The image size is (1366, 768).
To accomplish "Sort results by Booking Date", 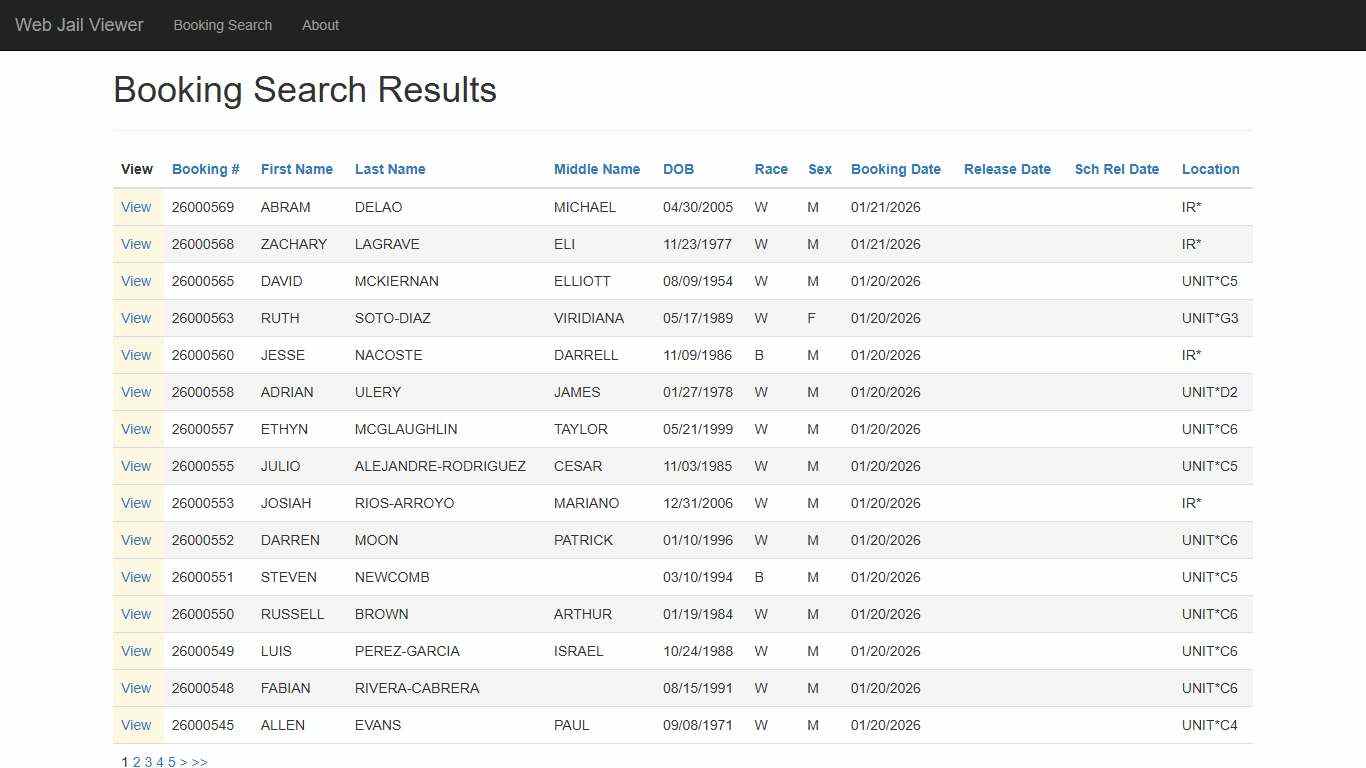I will [x=895, y=169].
